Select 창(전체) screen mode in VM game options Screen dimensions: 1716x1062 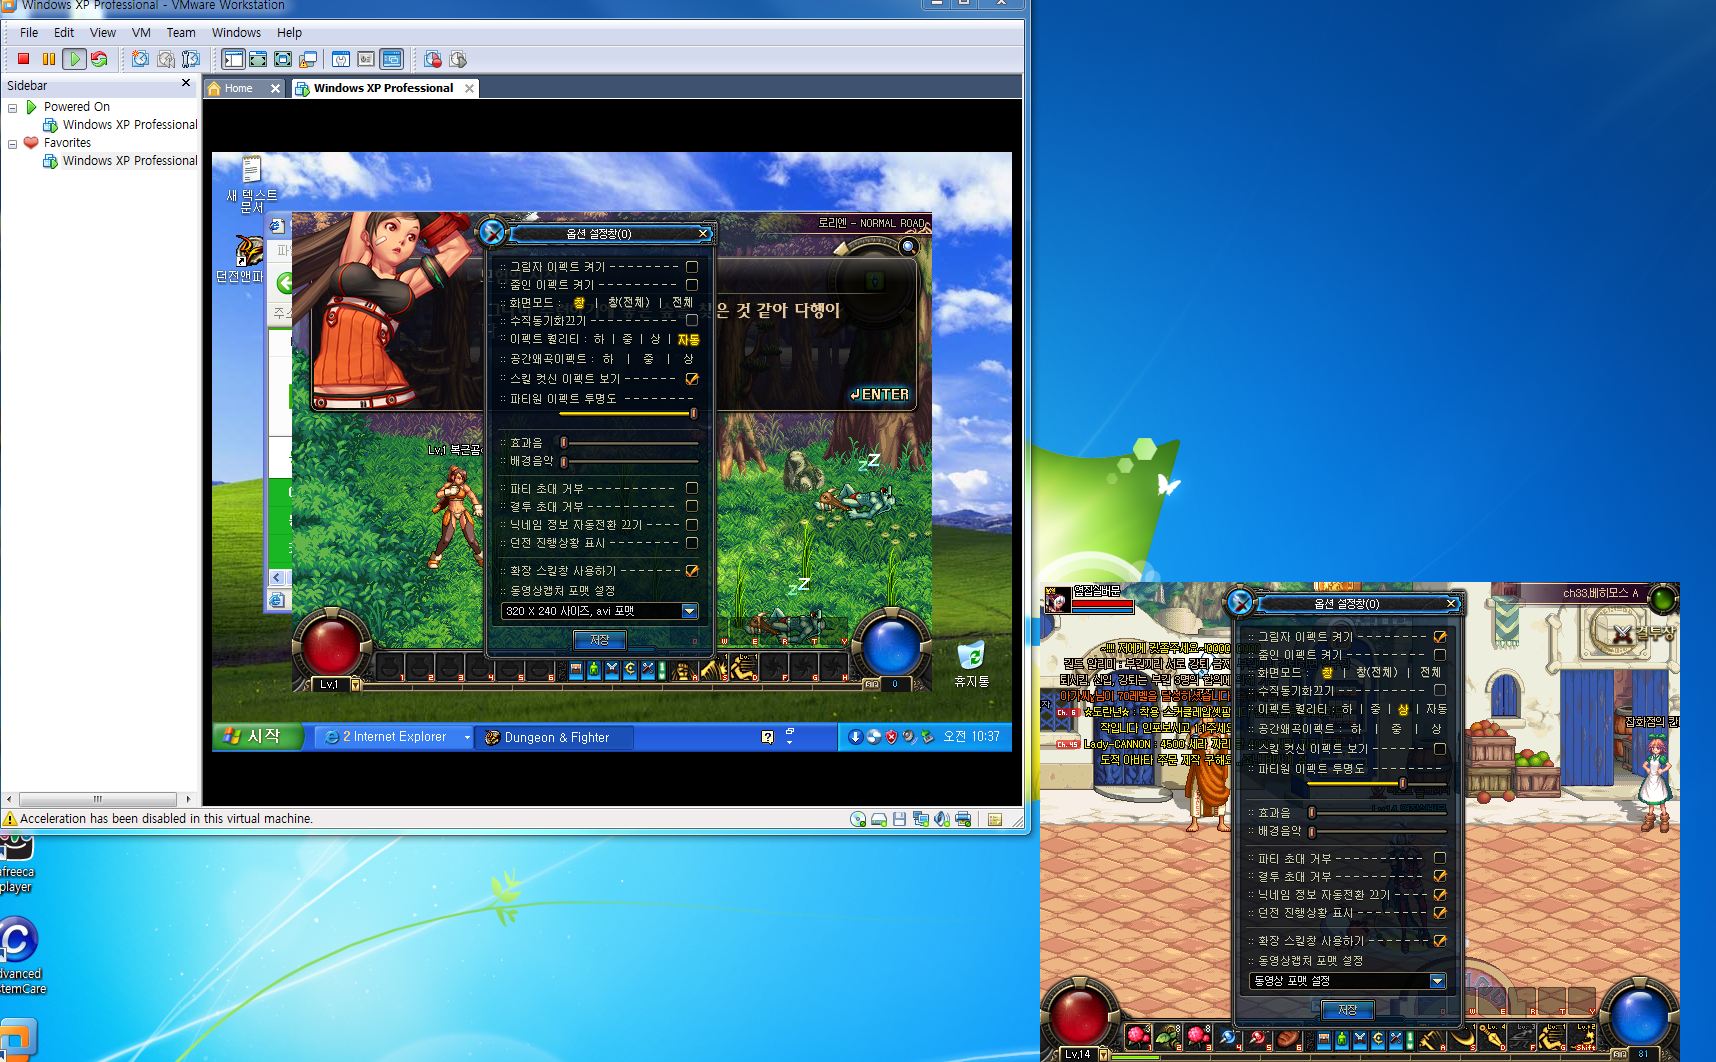coord(629,303)
